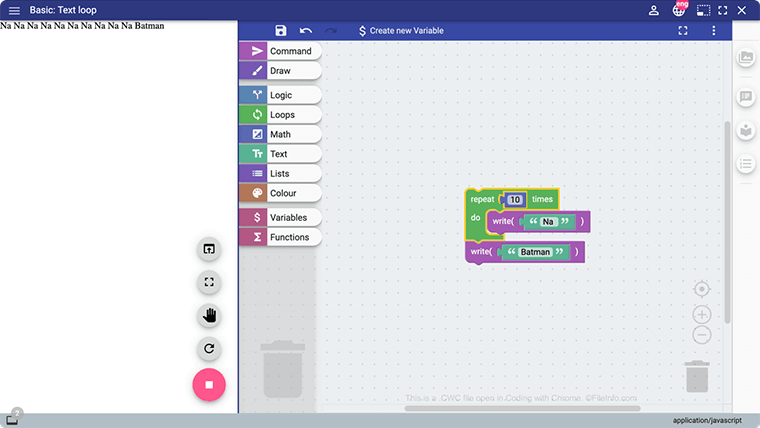The image size is (760, 428).
Task: Click the save file icon
Action: 281,31
